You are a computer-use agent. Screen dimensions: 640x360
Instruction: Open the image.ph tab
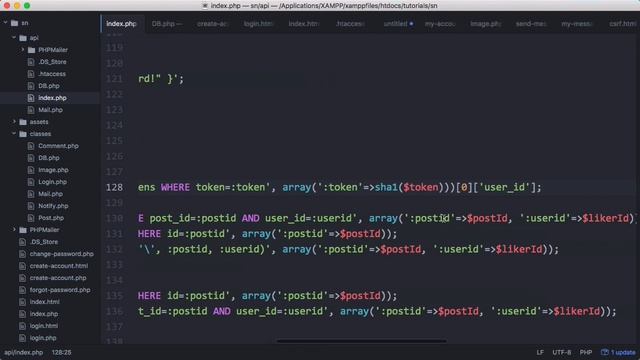[x=486, y=24]
